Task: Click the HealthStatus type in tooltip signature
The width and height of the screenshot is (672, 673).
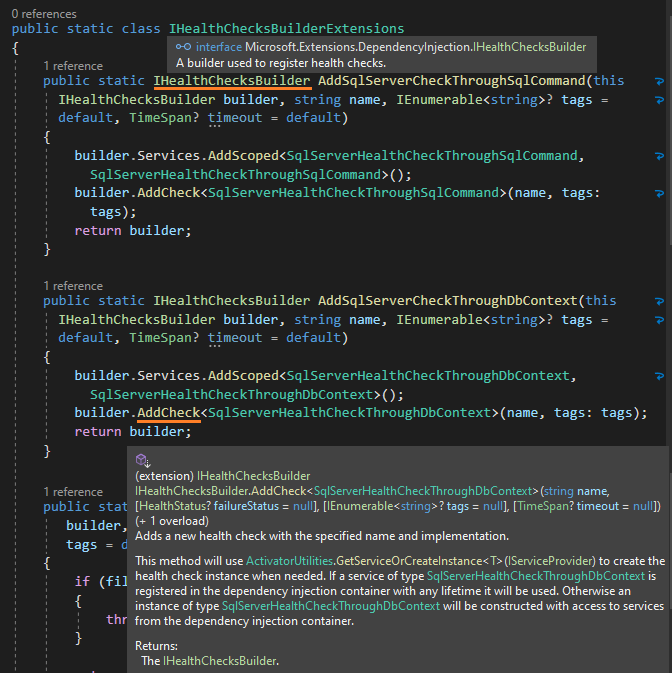Action: [175, 506]
